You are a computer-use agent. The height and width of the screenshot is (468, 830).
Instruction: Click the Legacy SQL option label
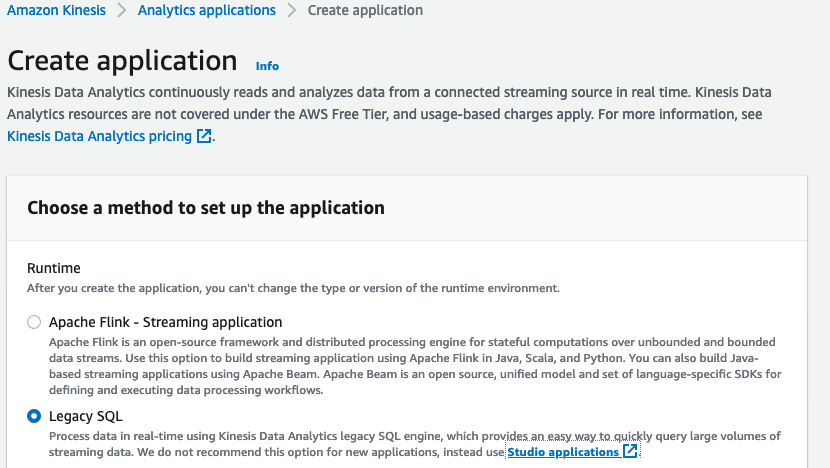tap(86, 415)
